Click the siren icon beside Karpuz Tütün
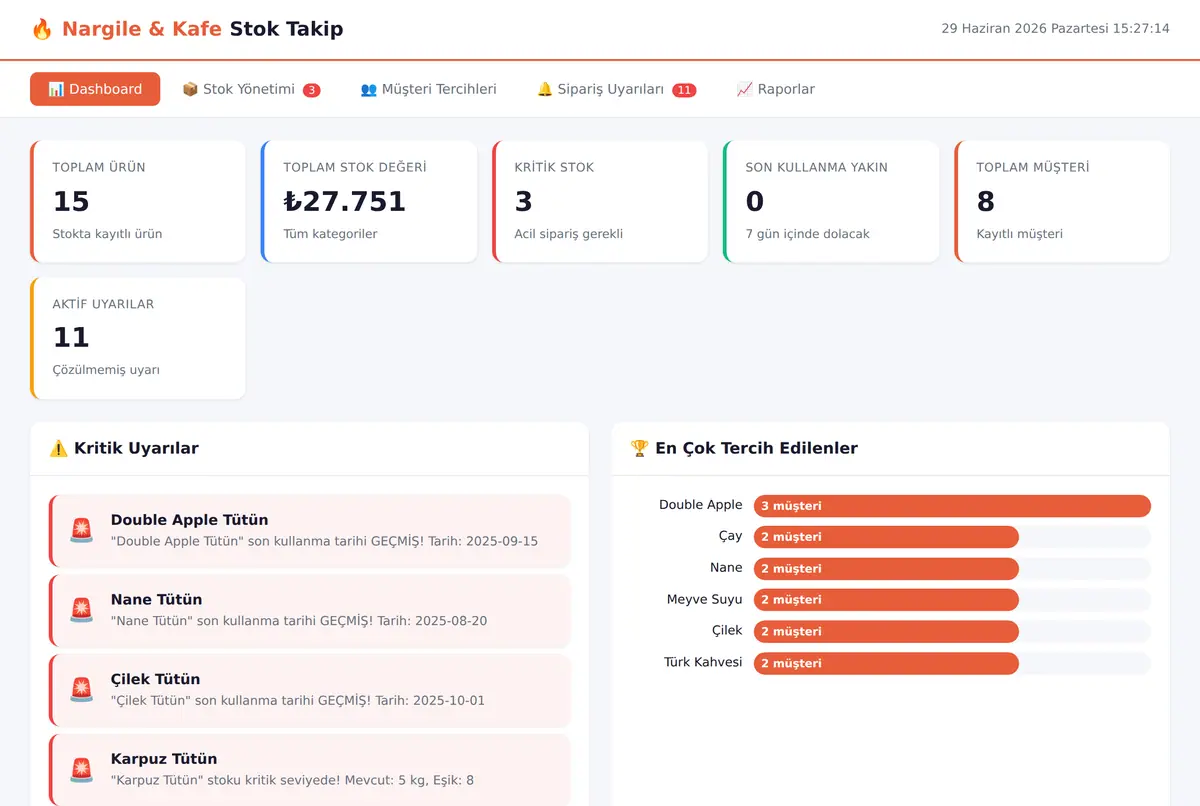Image resolution: width=1200 pixels, height=806 pixels. click(81, 769)
